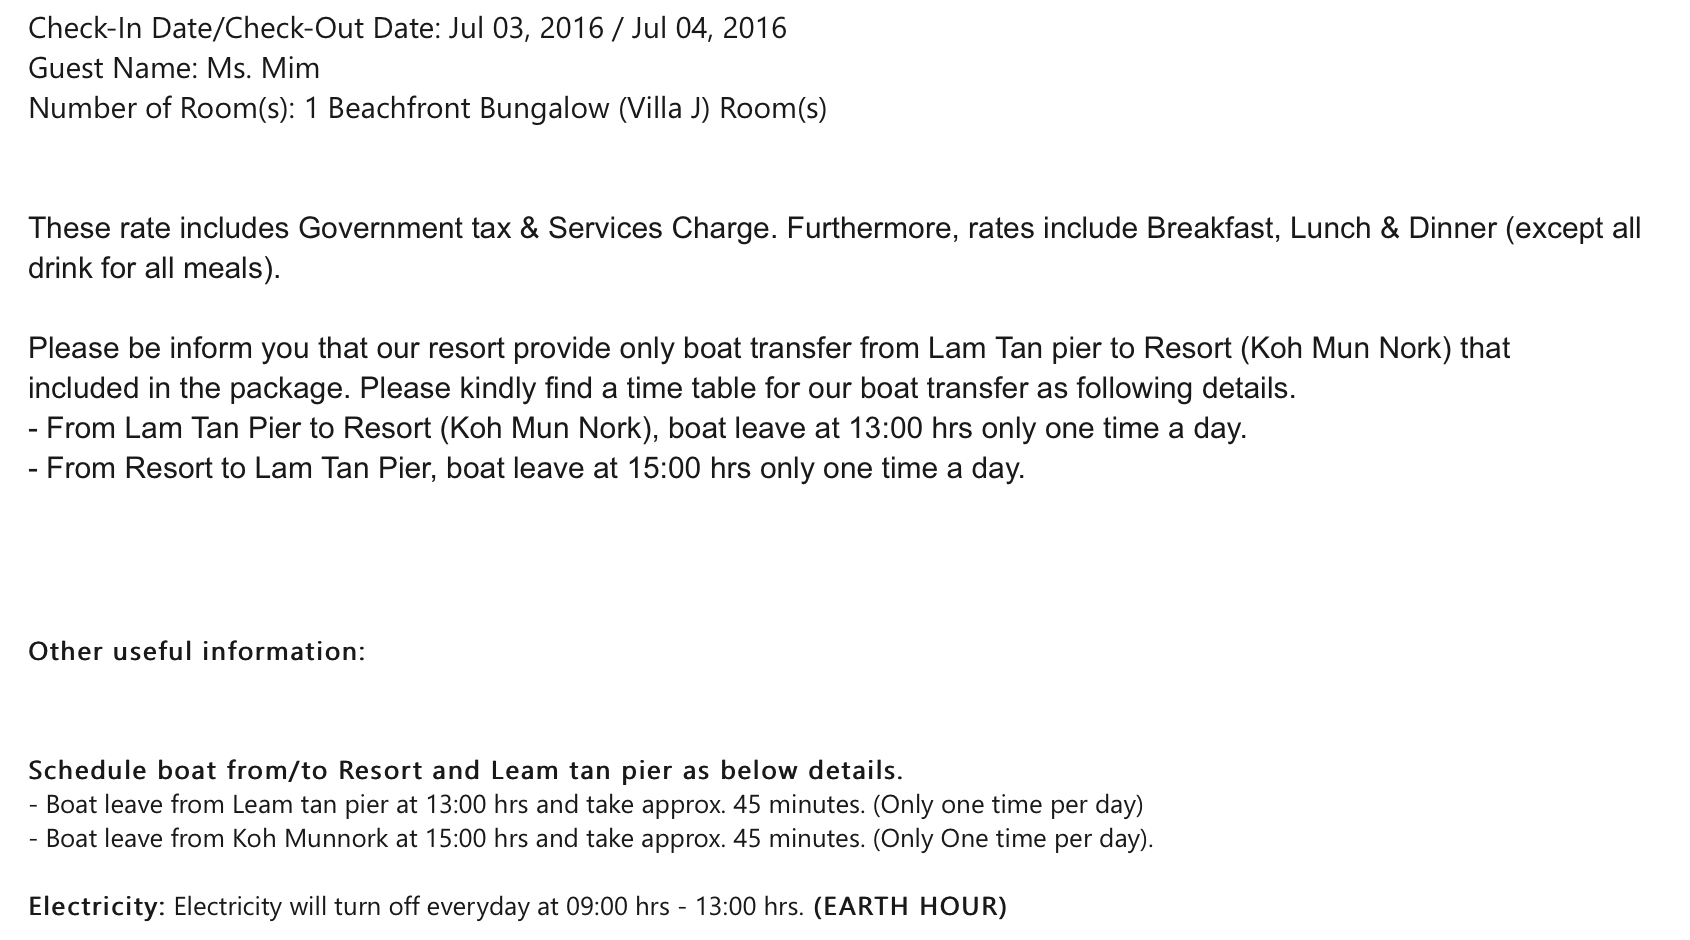Click the guest name "Ms. Mim"

tap(263, 68)
